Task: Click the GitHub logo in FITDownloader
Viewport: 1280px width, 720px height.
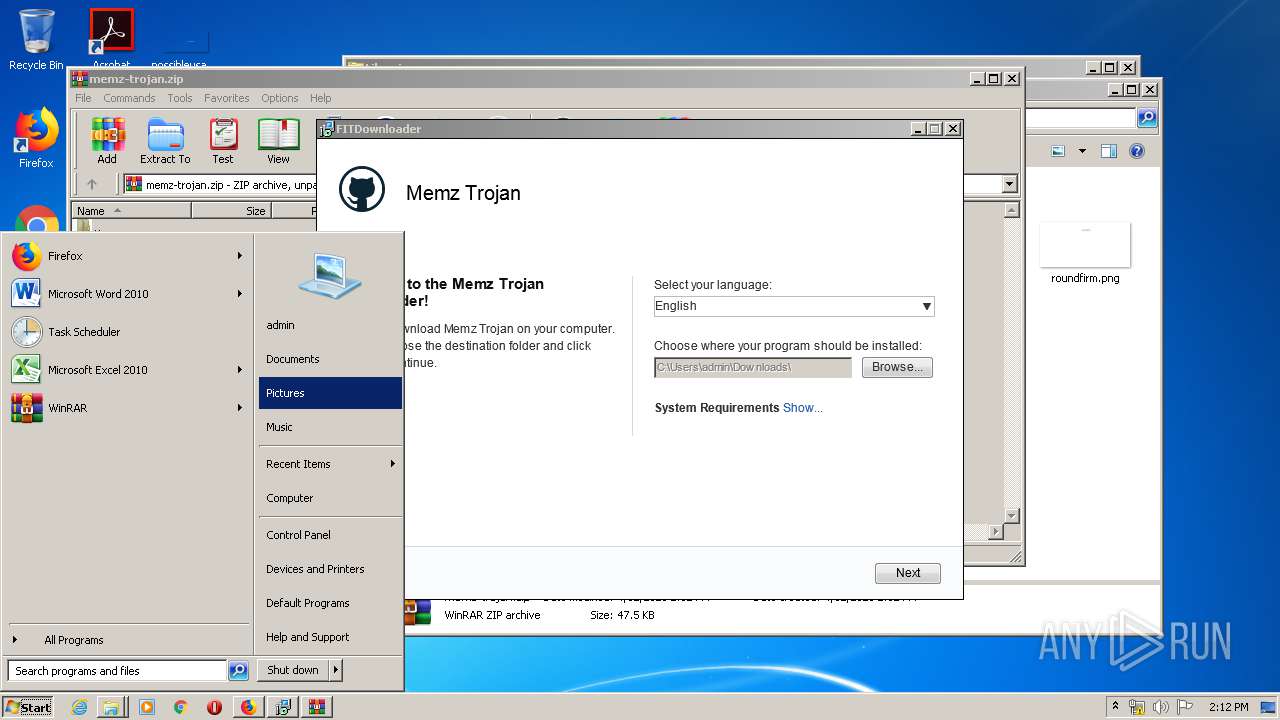Action: pos(362,189)
